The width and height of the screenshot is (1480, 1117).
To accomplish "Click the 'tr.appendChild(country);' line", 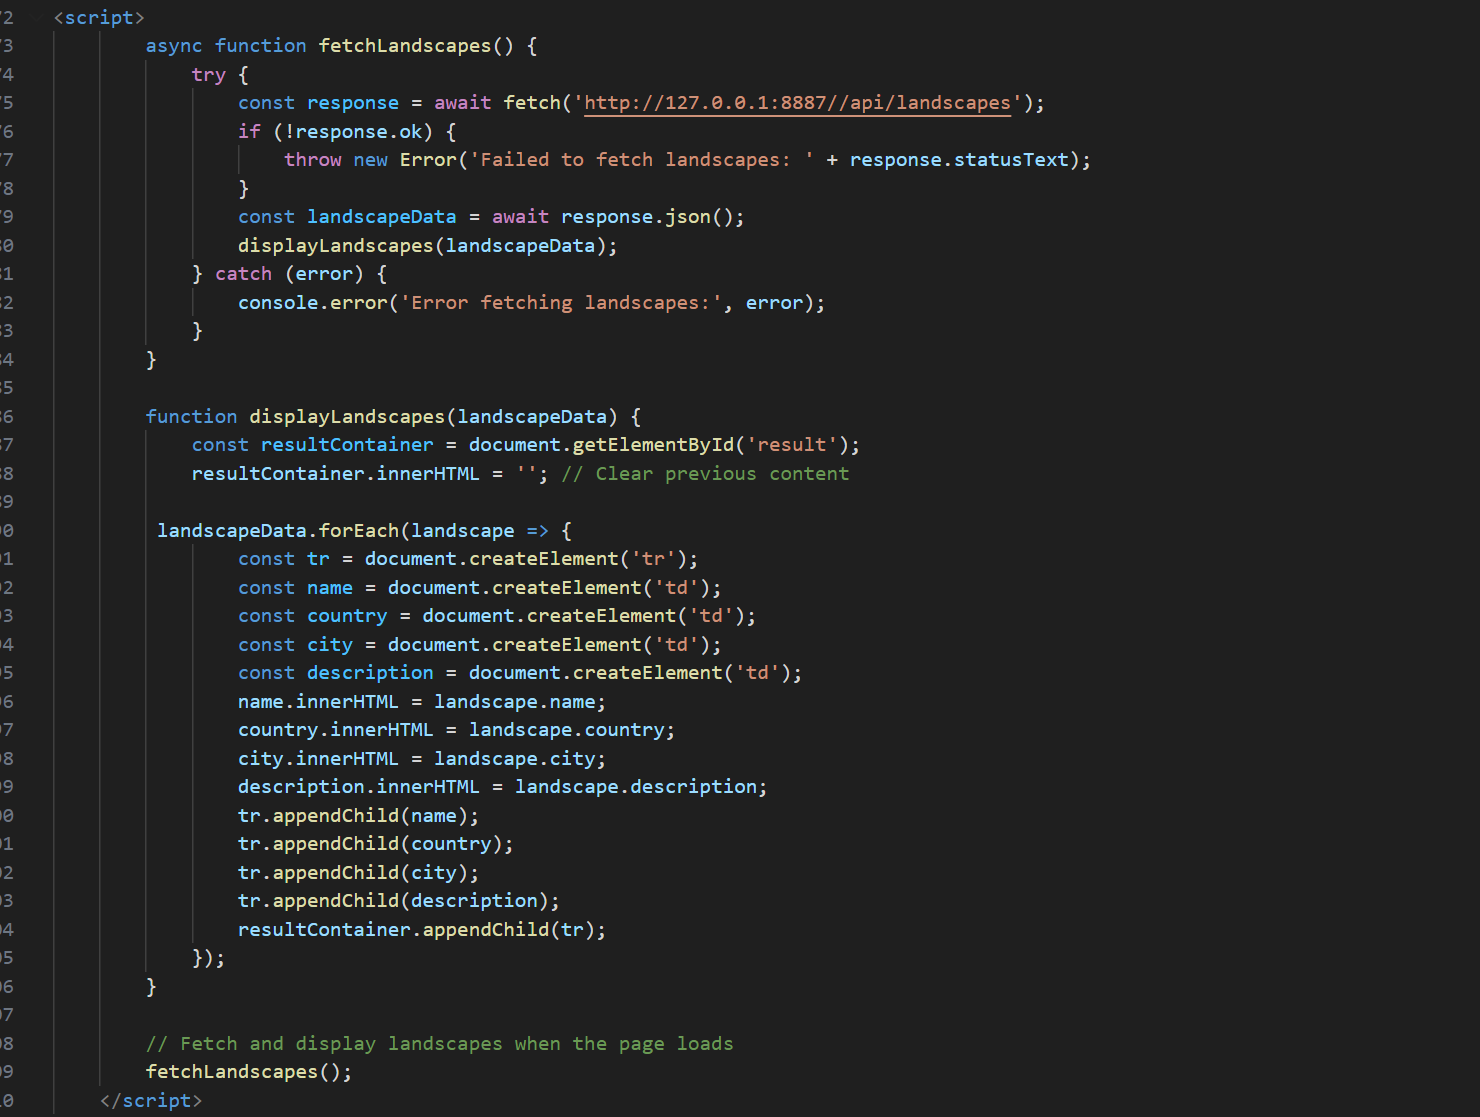I will [376, 844].
